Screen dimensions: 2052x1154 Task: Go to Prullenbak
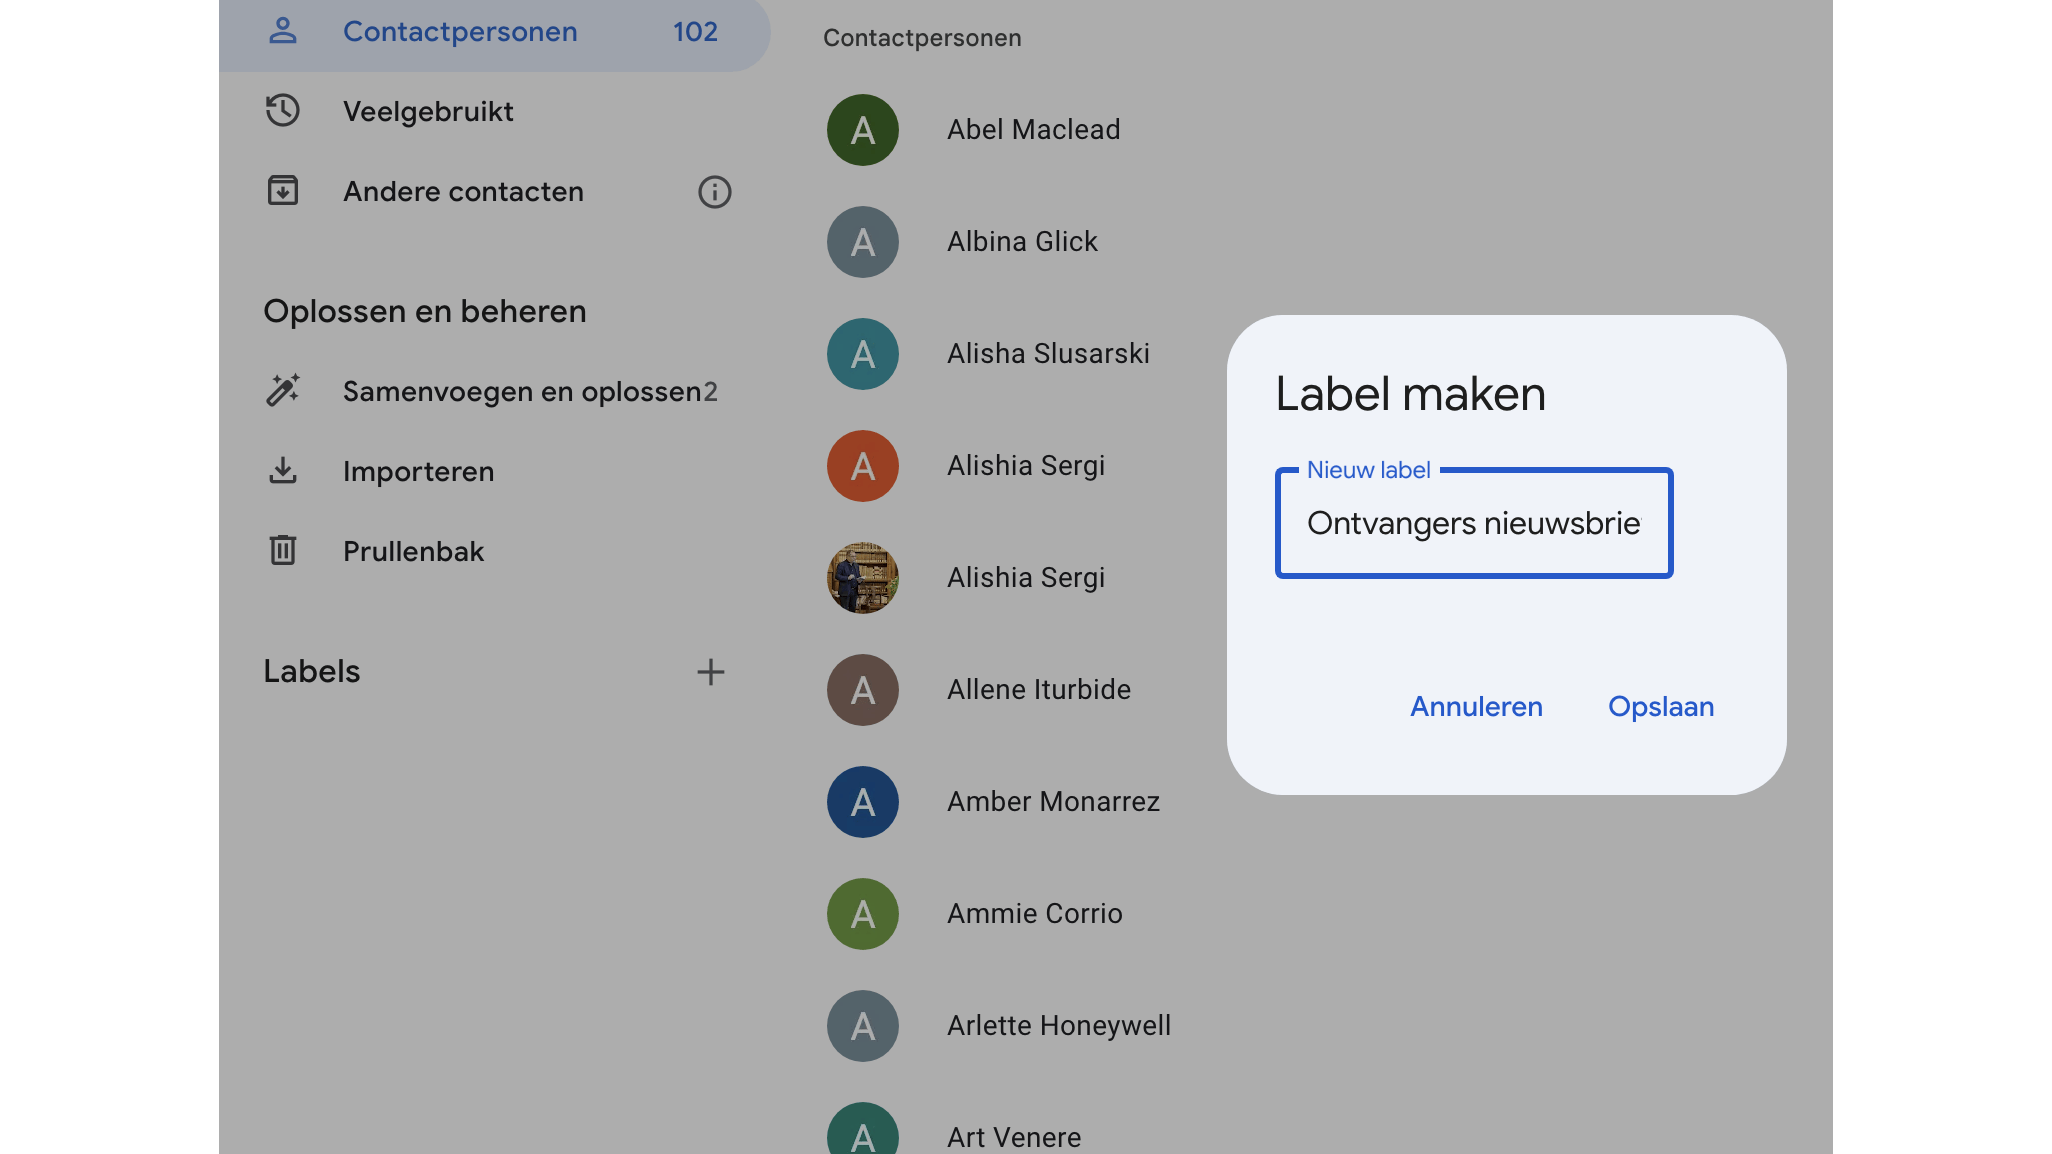[413, 552]
